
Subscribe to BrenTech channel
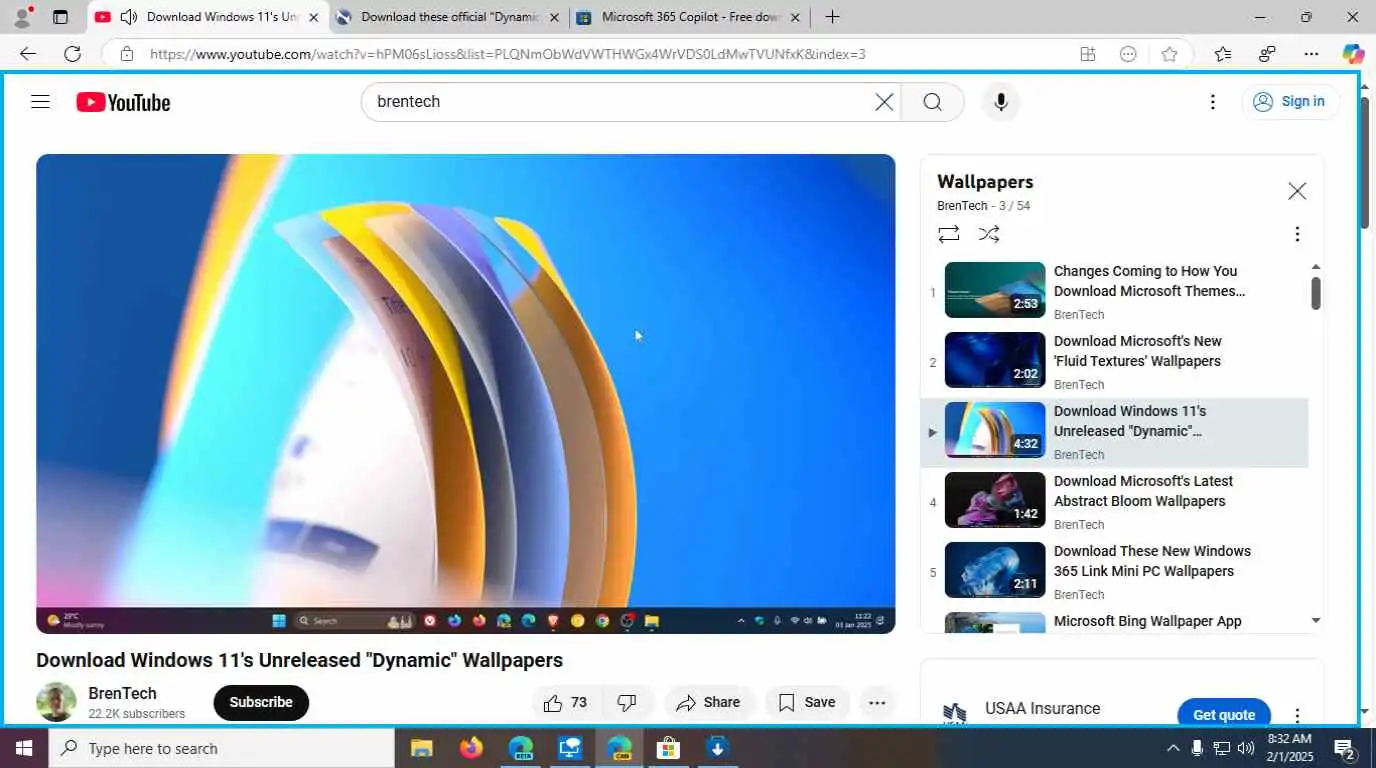coord(261,702)
